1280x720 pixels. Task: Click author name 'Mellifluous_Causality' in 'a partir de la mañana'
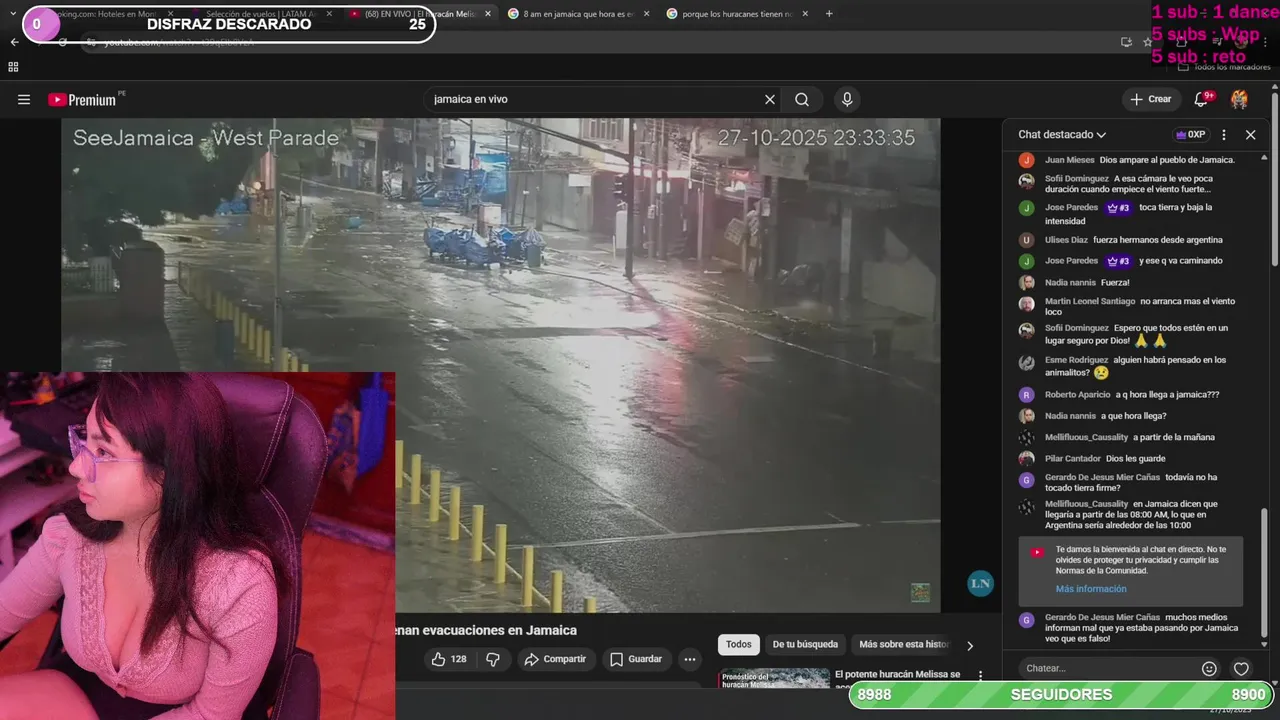[1086, 437]
